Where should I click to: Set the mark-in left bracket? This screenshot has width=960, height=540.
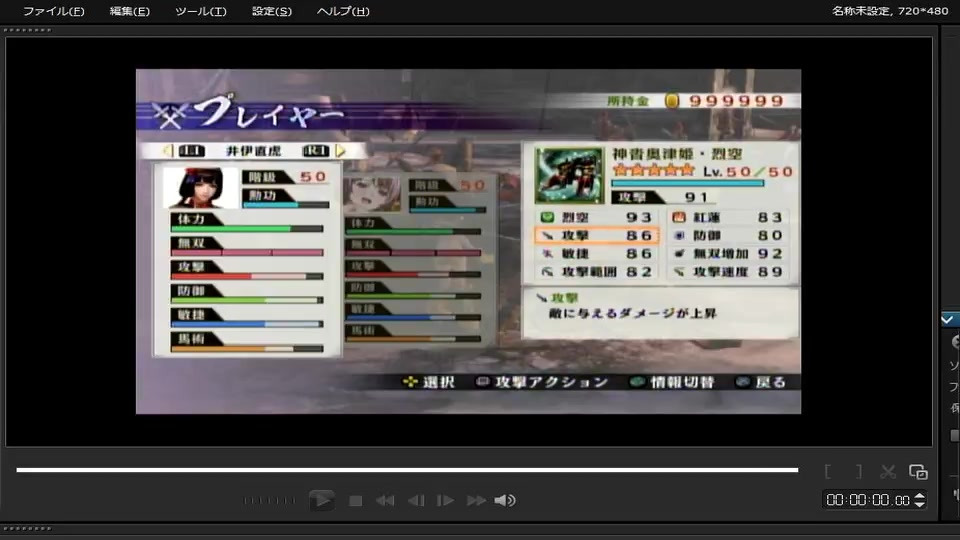[828, 471]
